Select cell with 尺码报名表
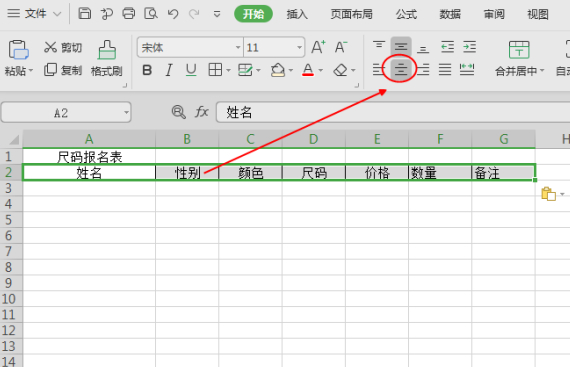 (x=89, y=157)
